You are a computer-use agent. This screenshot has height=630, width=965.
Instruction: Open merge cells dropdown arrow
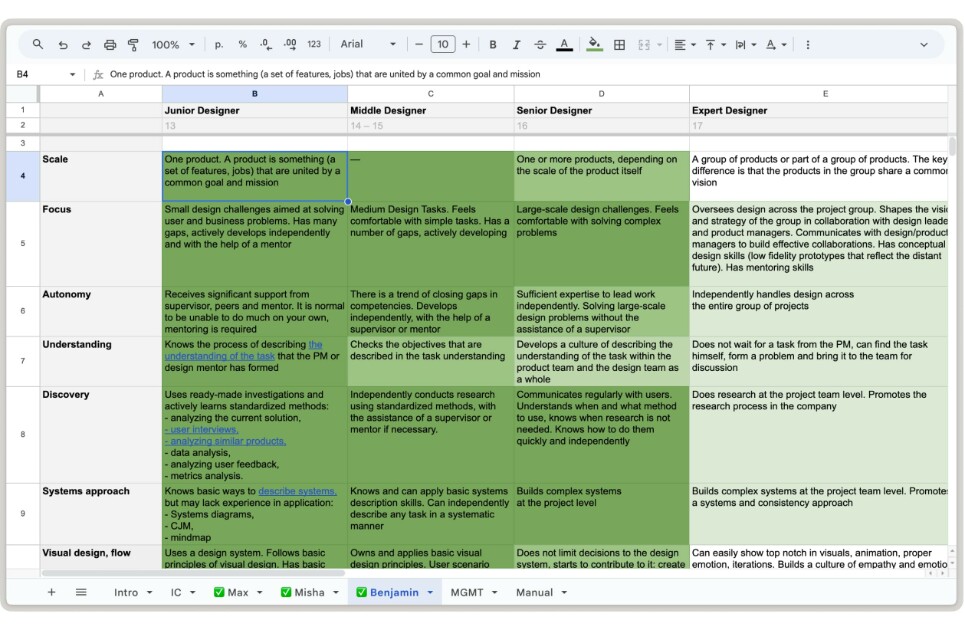[659, 44]
